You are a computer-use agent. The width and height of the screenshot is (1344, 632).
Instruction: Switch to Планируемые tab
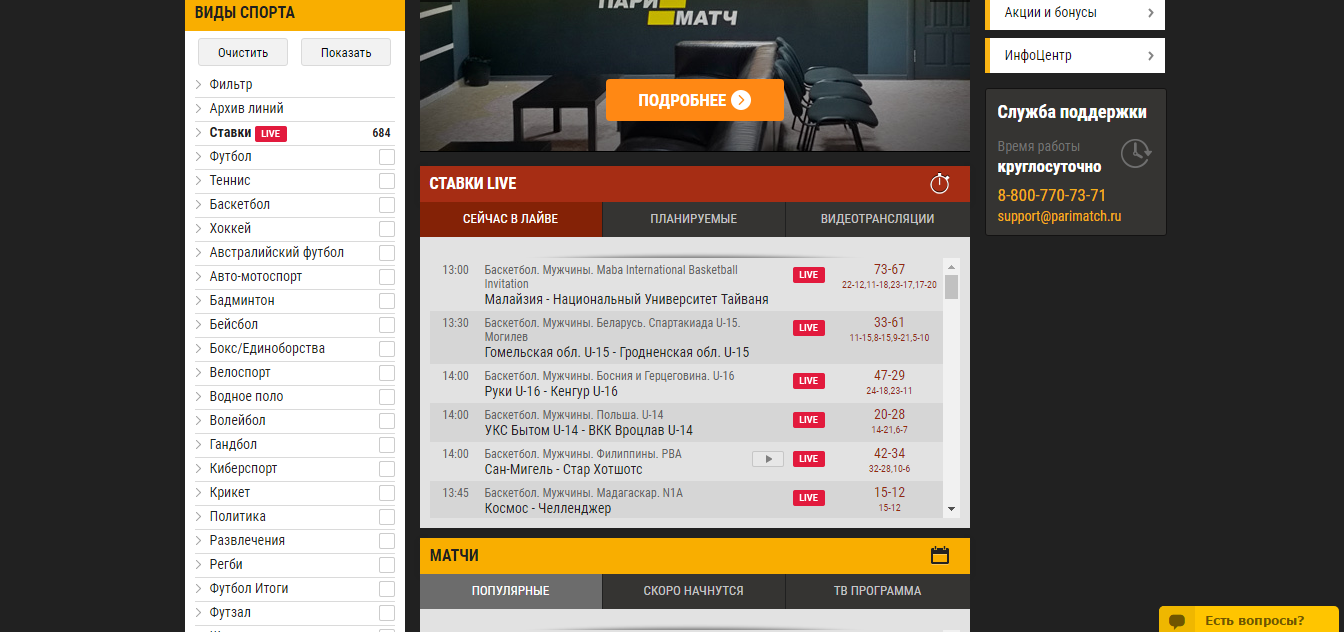pos(694,219)
